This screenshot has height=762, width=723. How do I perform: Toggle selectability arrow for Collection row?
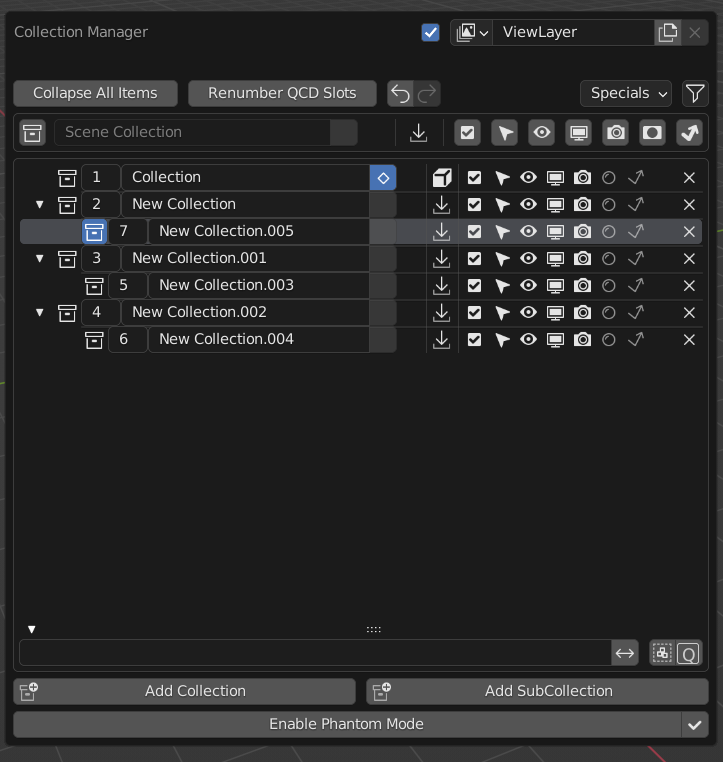click(x=502, y=177)
